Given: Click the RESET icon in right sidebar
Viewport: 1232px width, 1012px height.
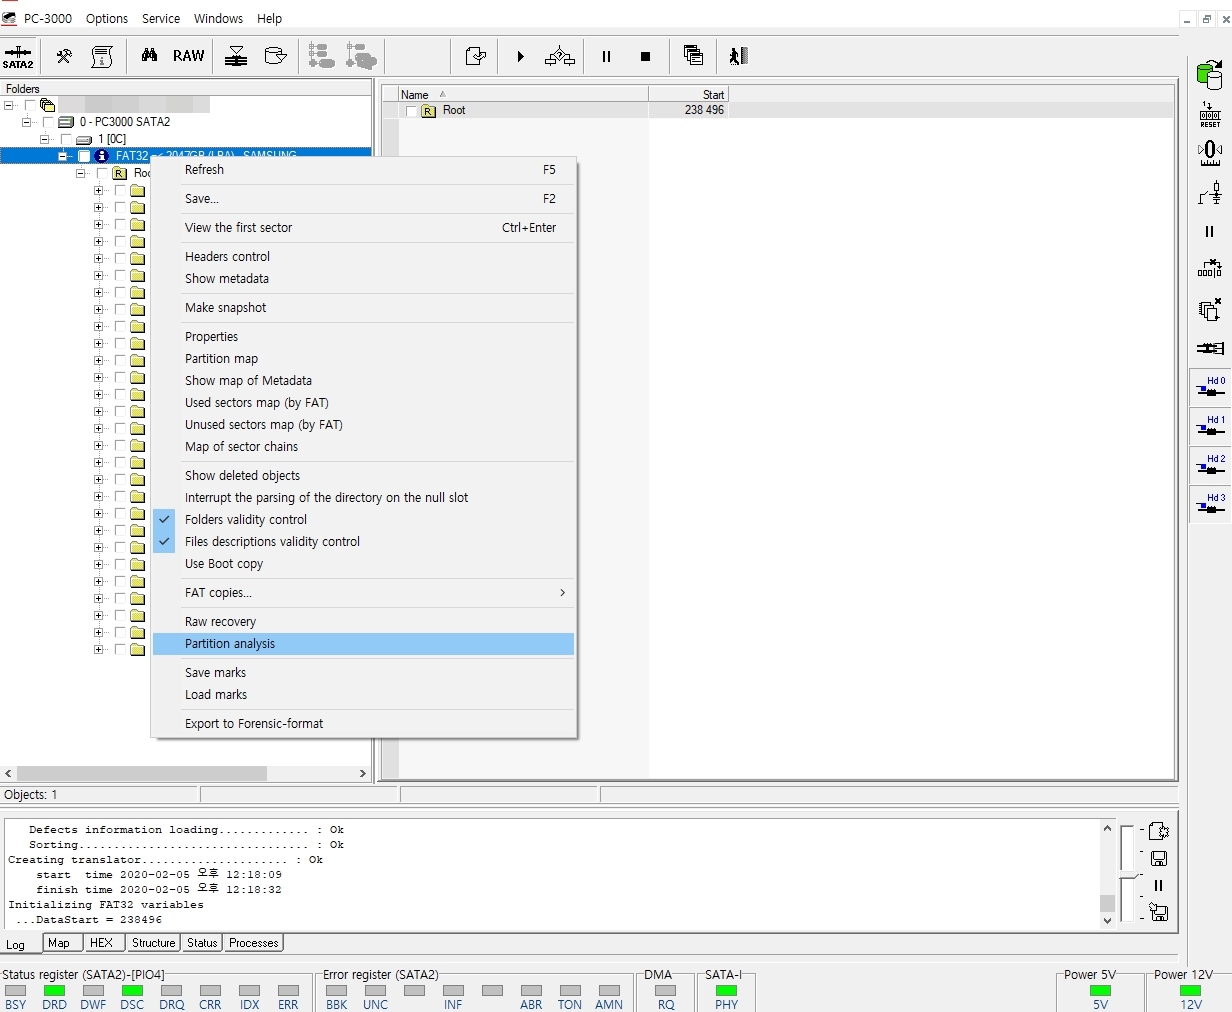Looking at the screenshot, I should 1209,114.
